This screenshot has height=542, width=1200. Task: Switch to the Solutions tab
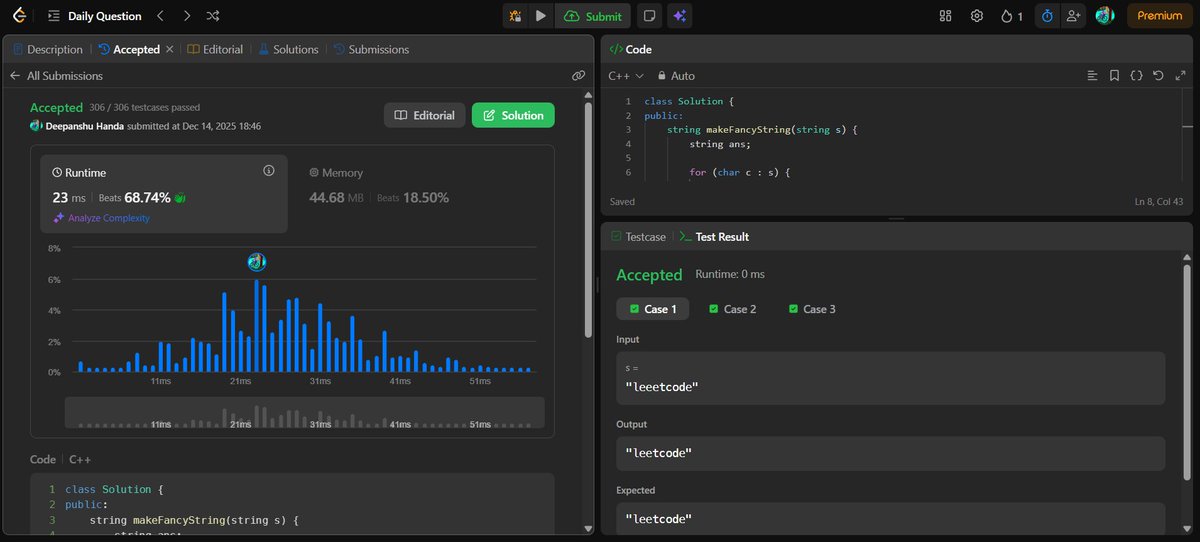pos(288,49)
